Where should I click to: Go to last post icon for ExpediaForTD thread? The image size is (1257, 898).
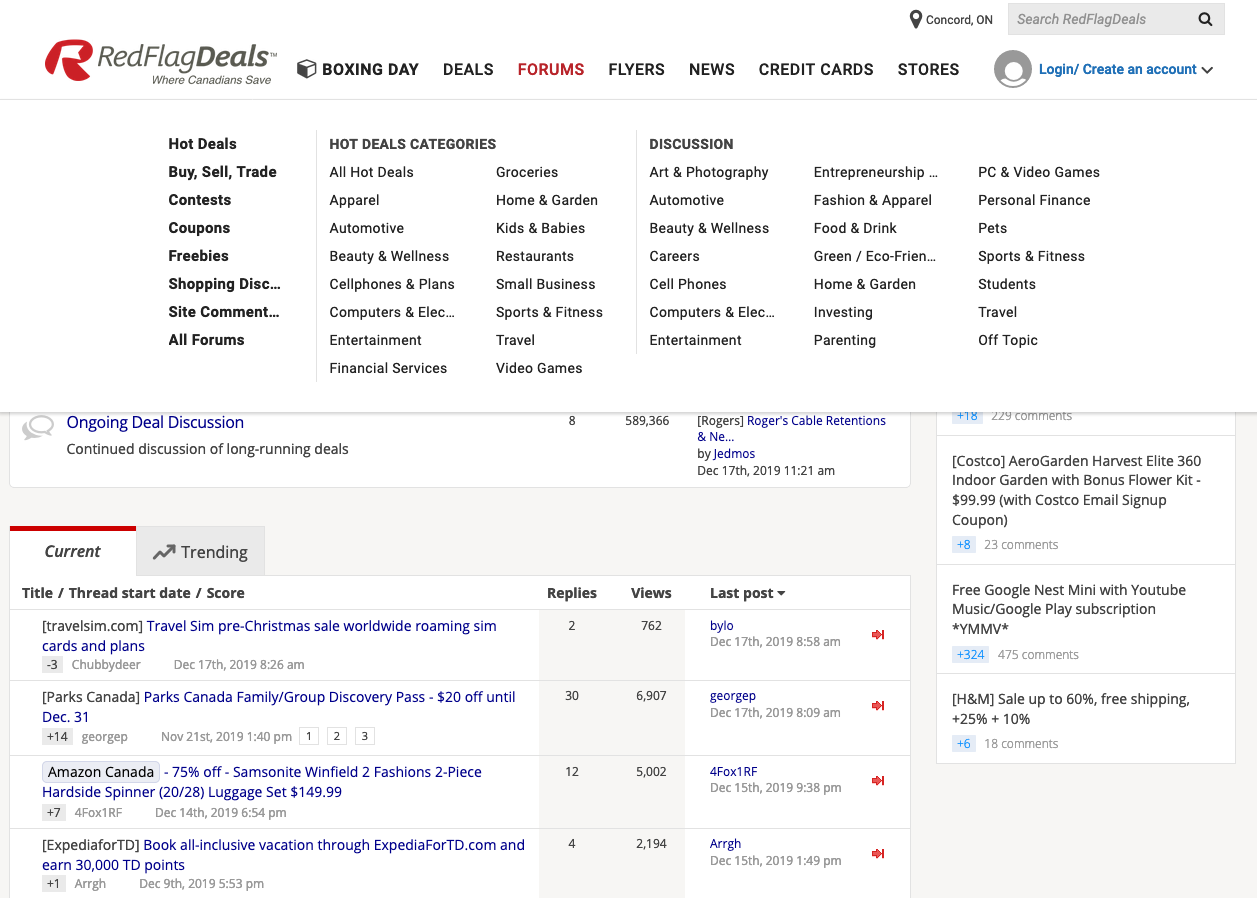coord(878,854)
